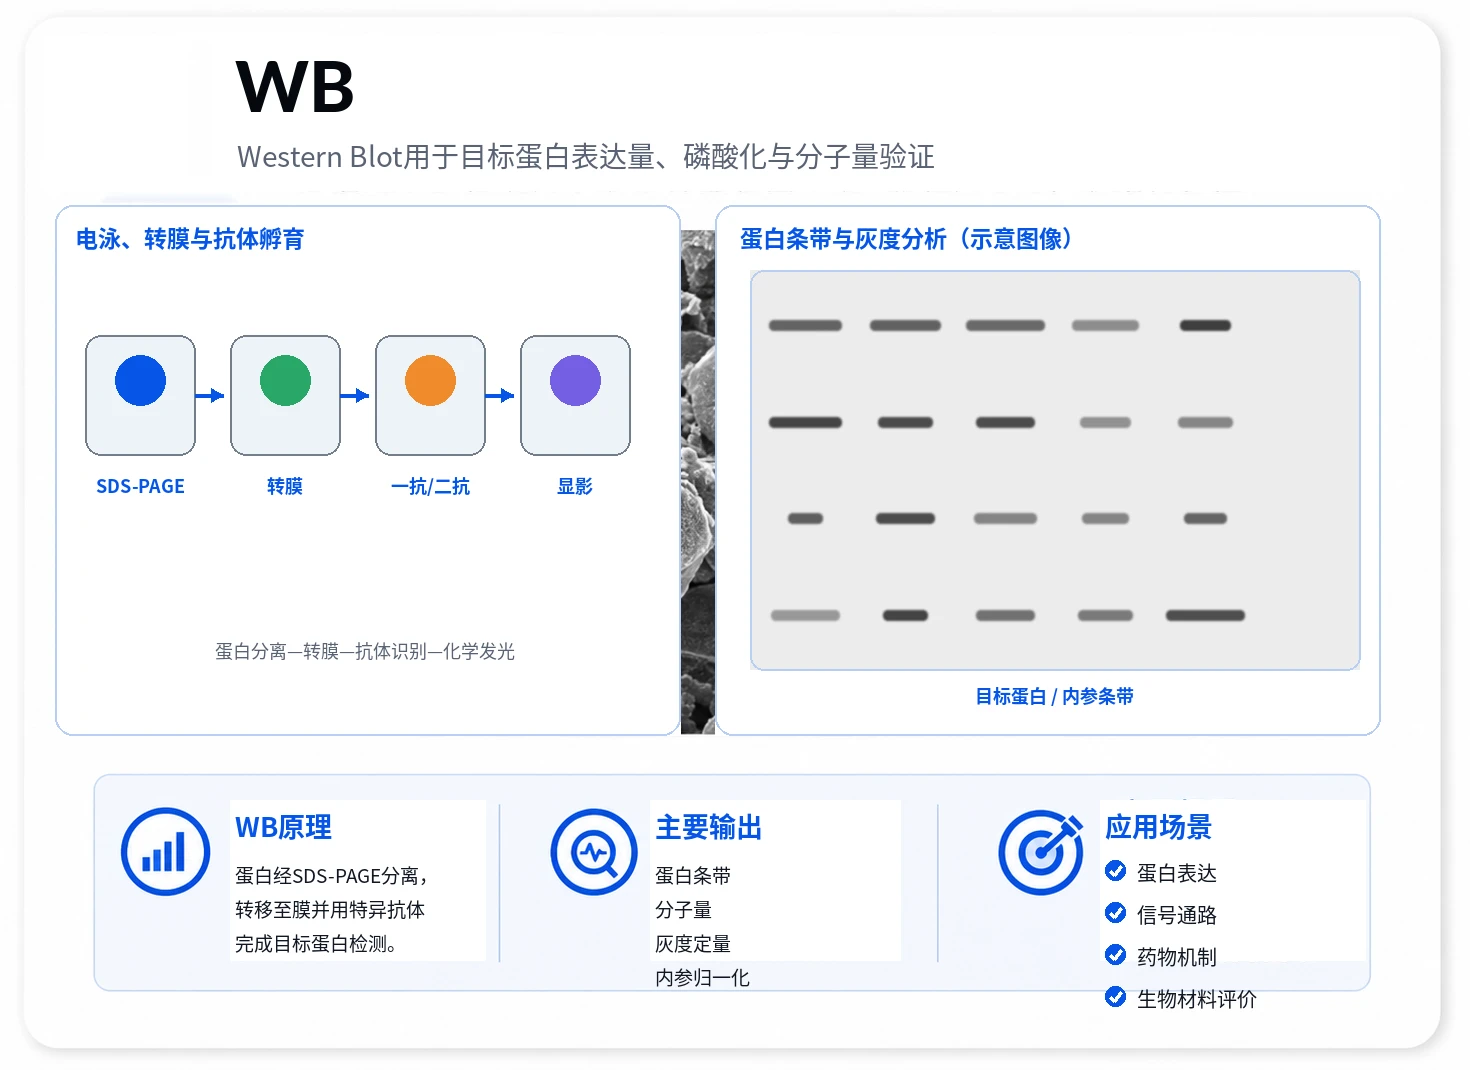Click the bar chart icon beside WB原理

pyautogui.click(x=165, y=851)
